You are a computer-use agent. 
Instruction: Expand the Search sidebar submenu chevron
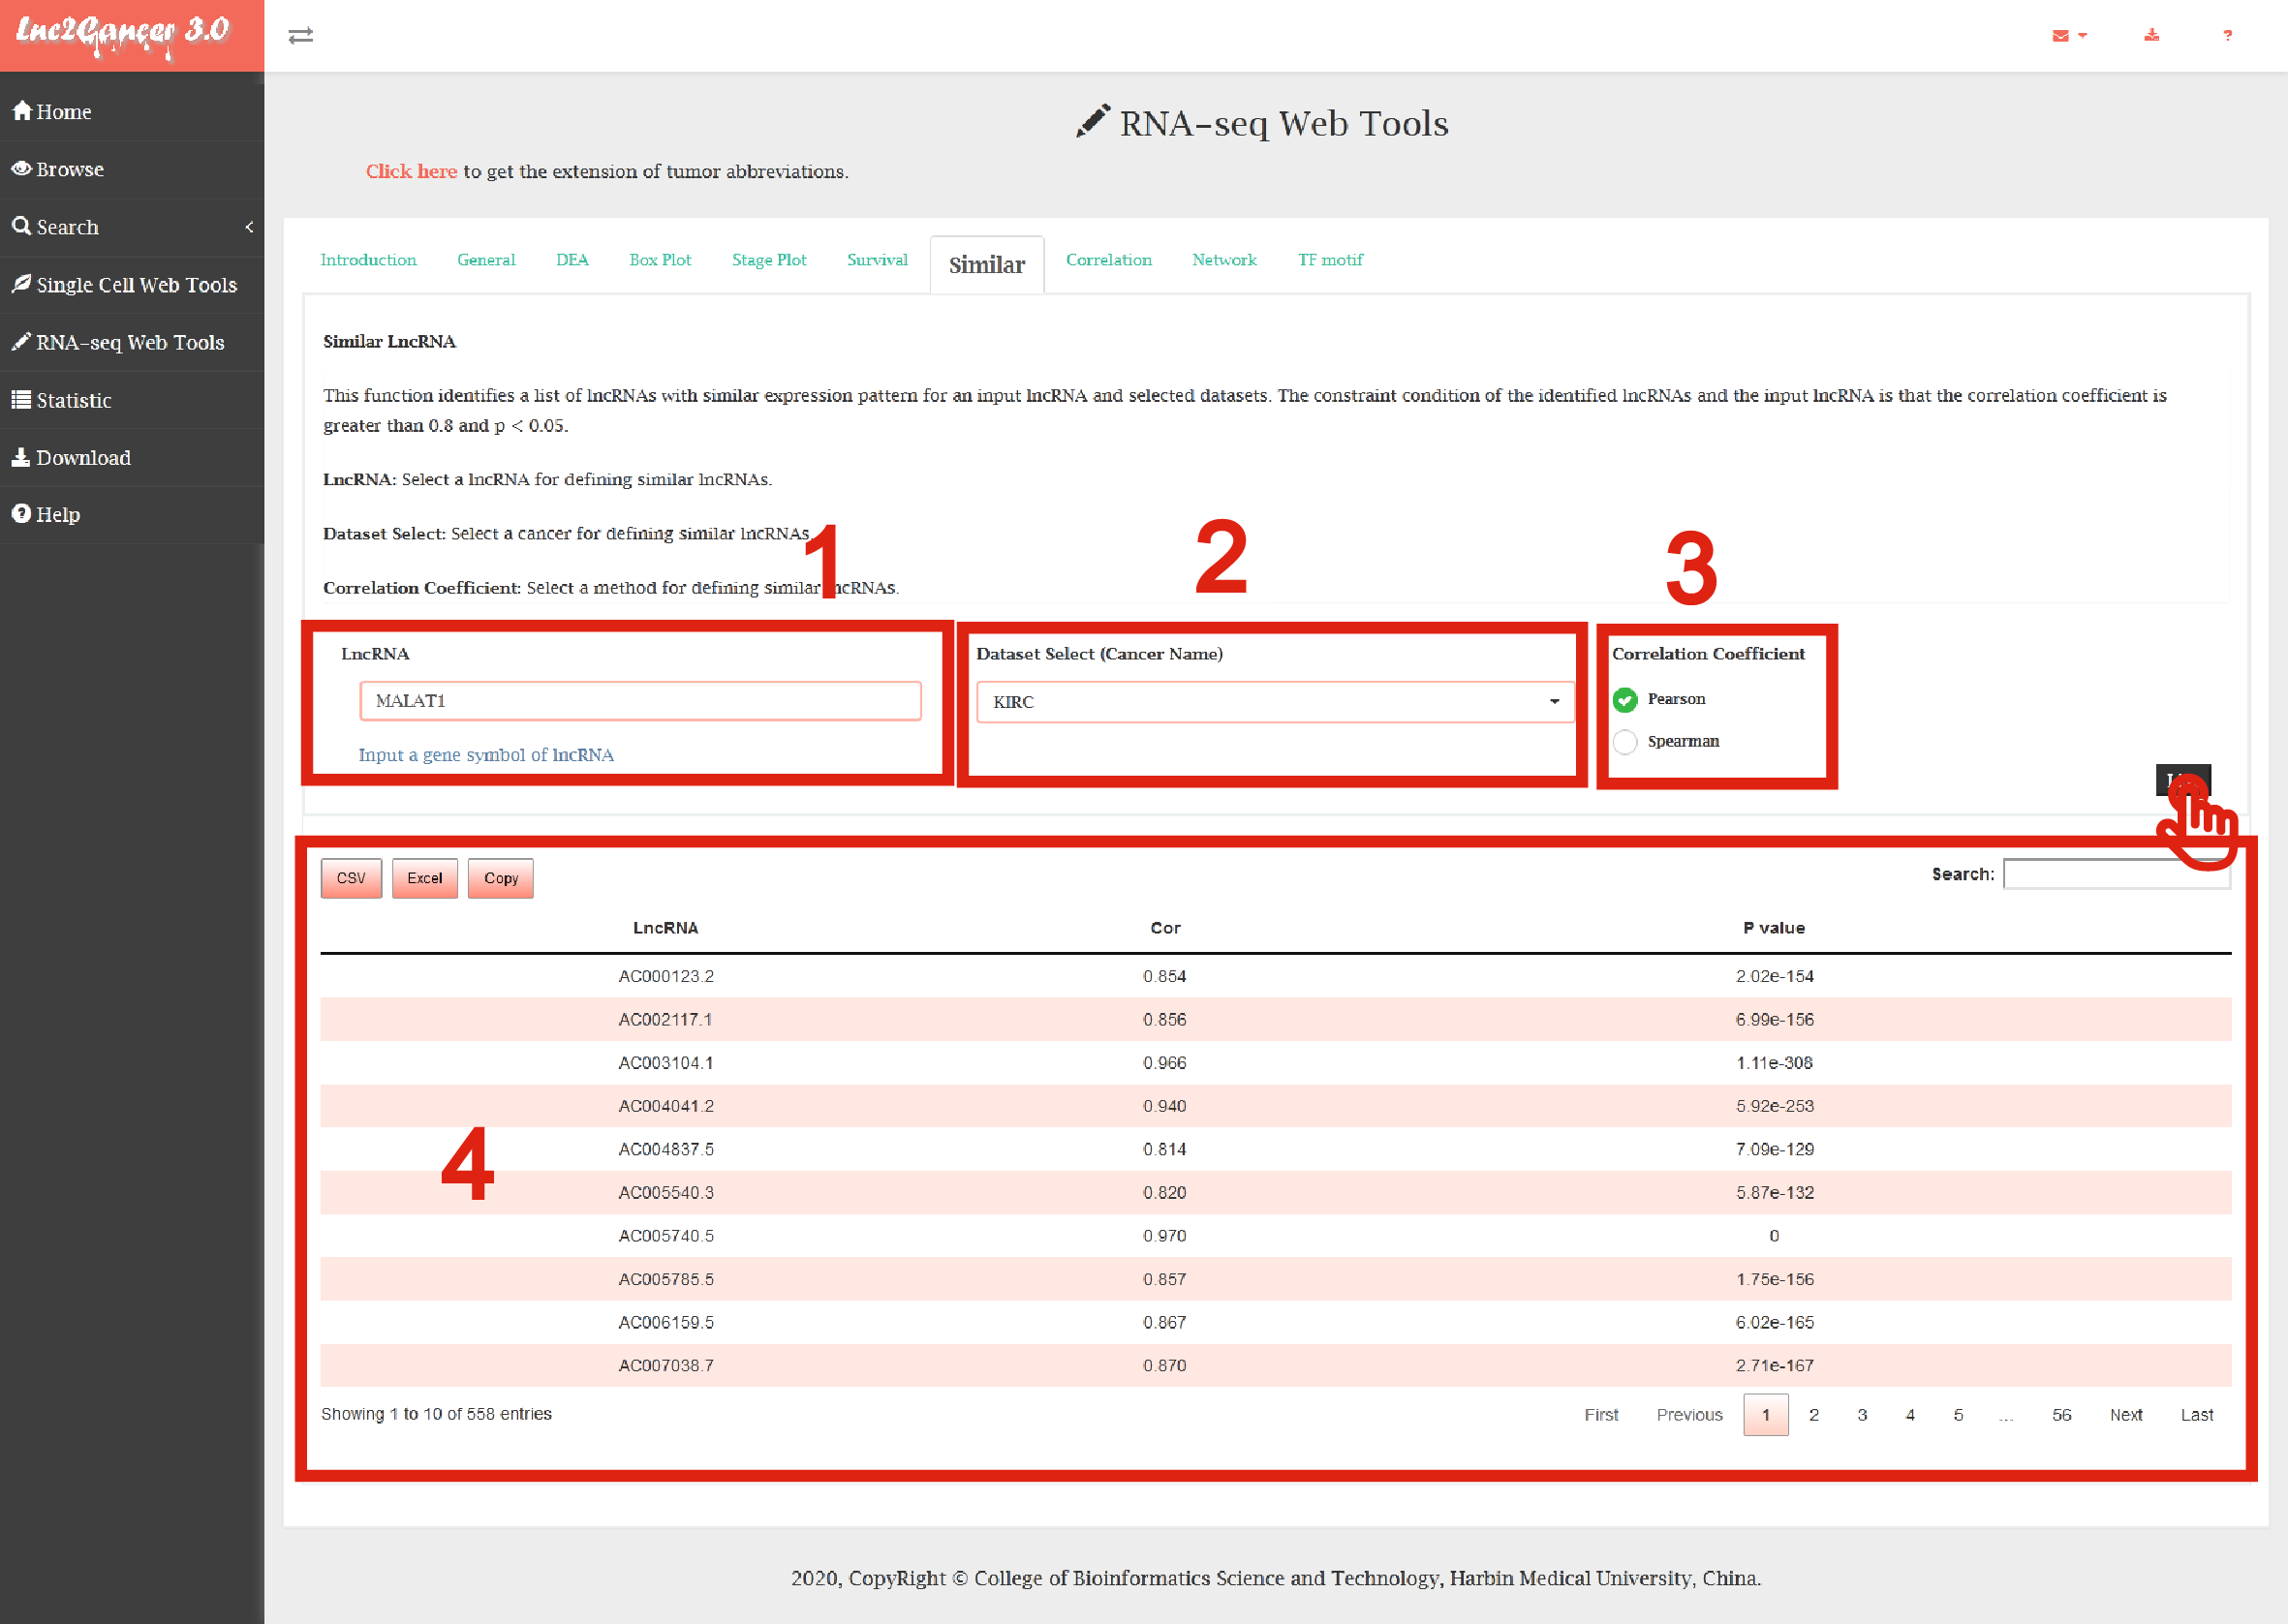click(x=249, y=227)
